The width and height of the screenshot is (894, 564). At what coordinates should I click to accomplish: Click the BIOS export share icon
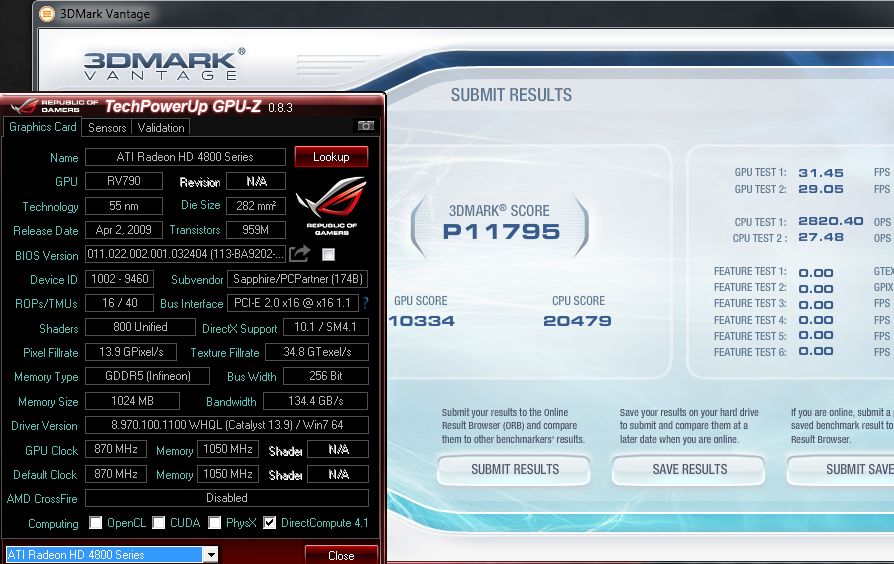[299, 253]
